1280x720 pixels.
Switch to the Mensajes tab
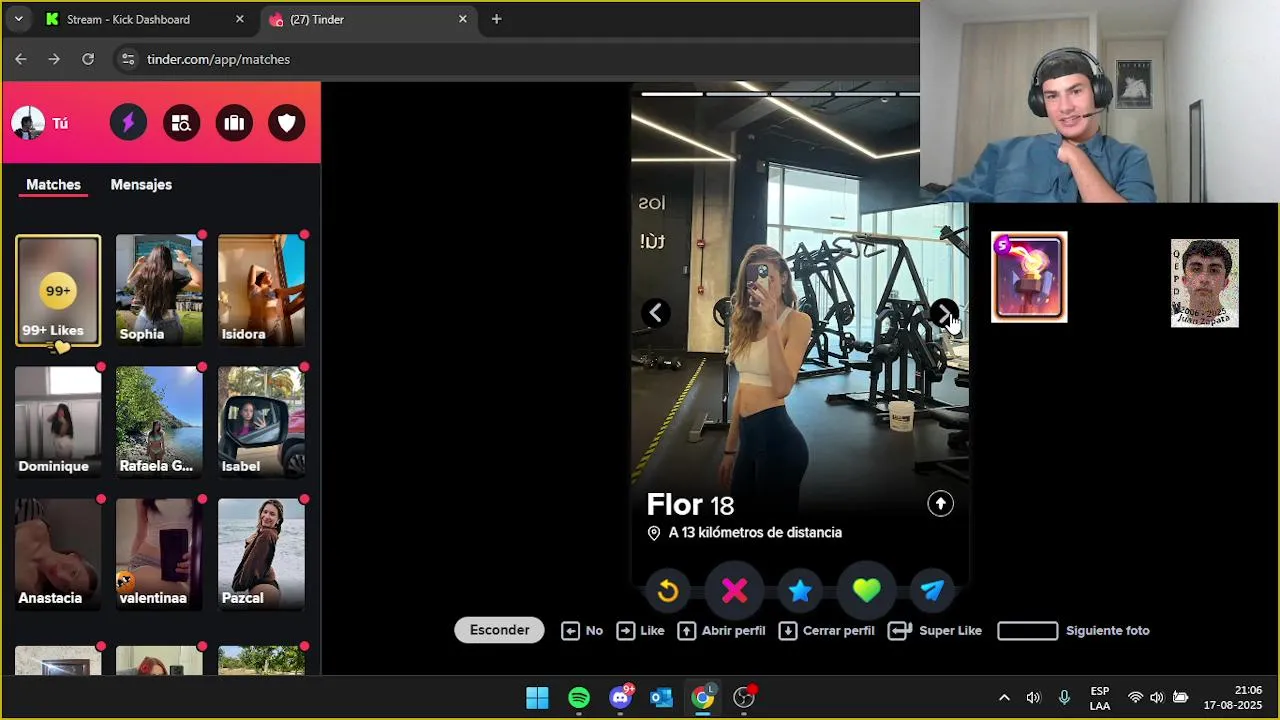(141, 185)
